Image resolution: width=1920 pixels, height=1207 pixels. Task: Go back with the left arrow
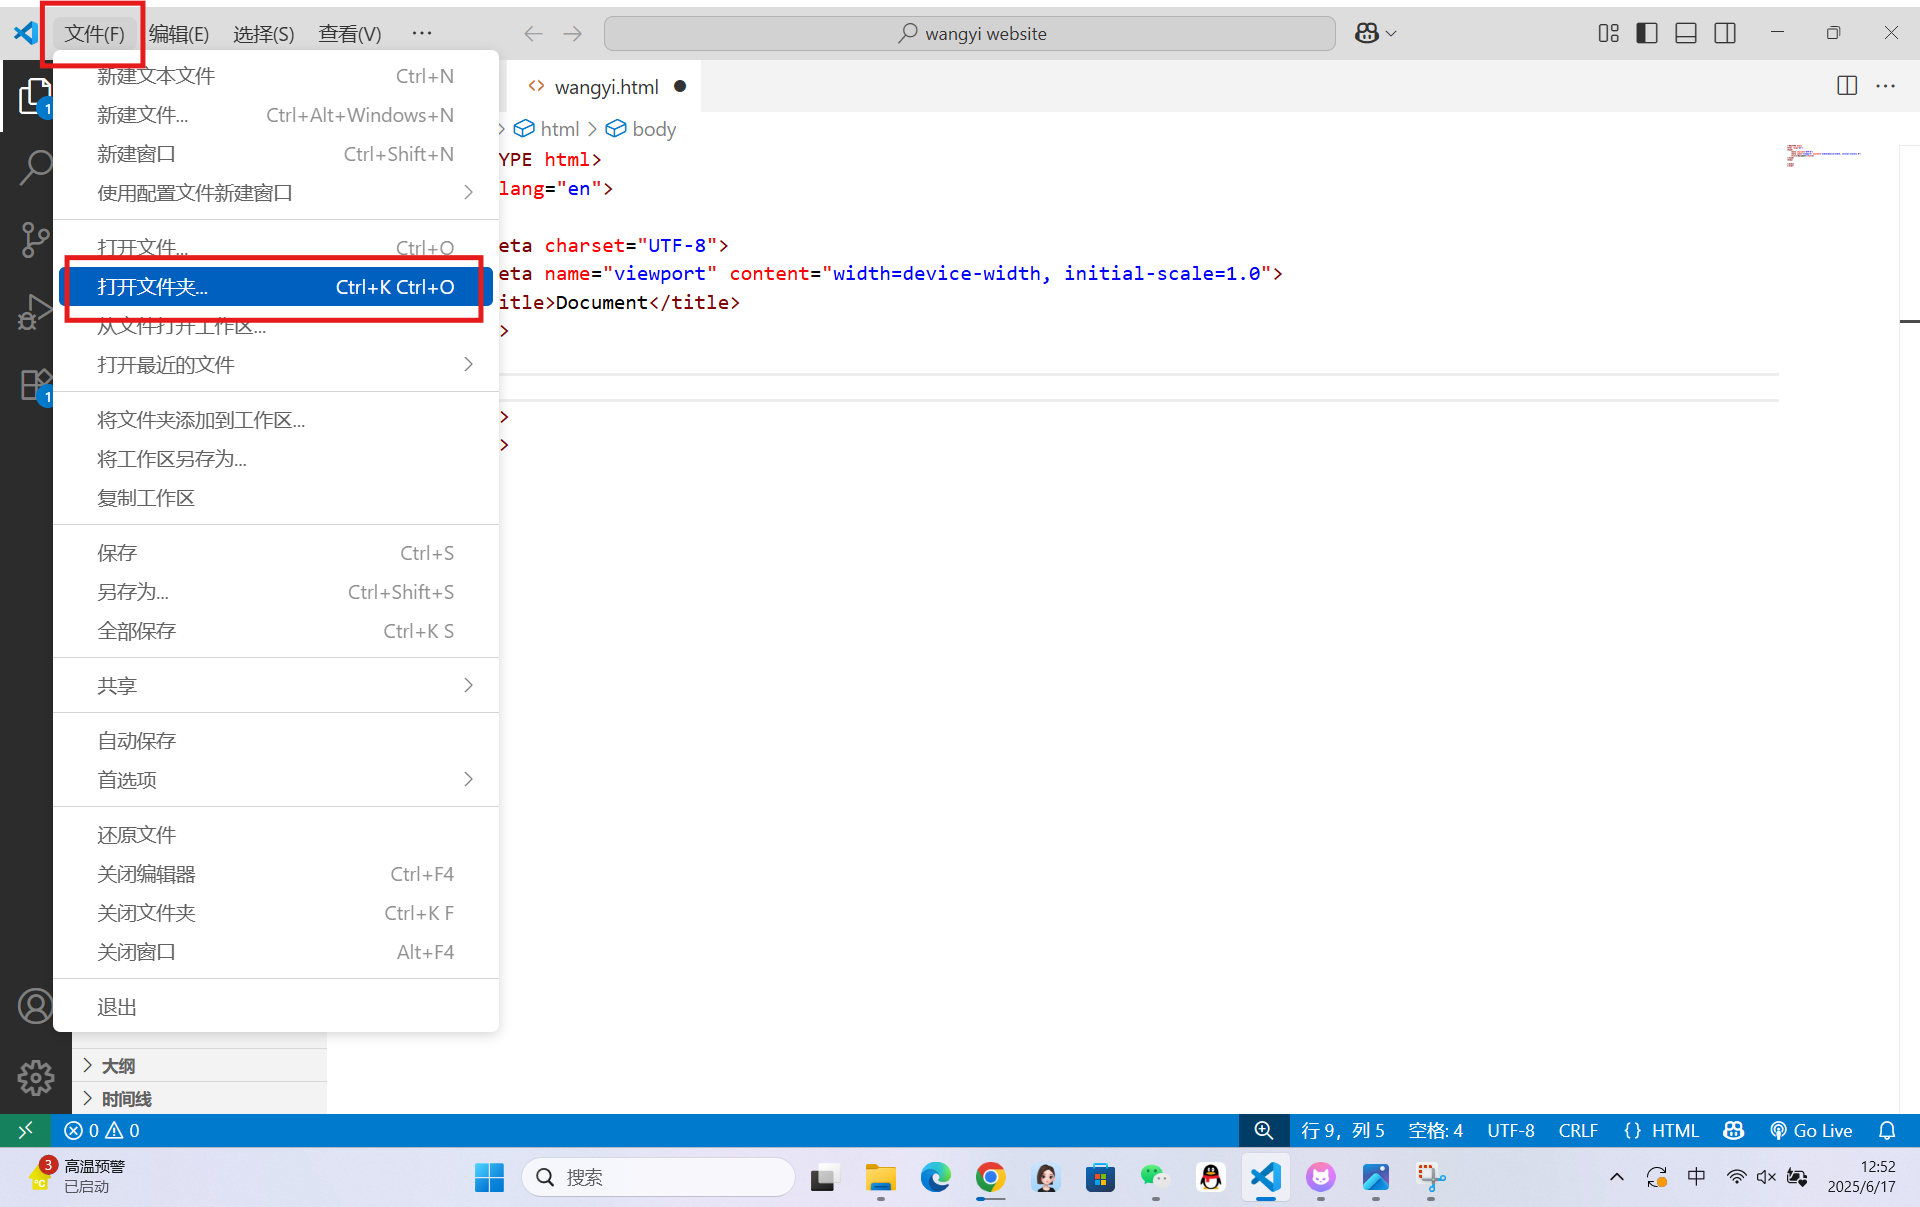click(x=533, y=34)
